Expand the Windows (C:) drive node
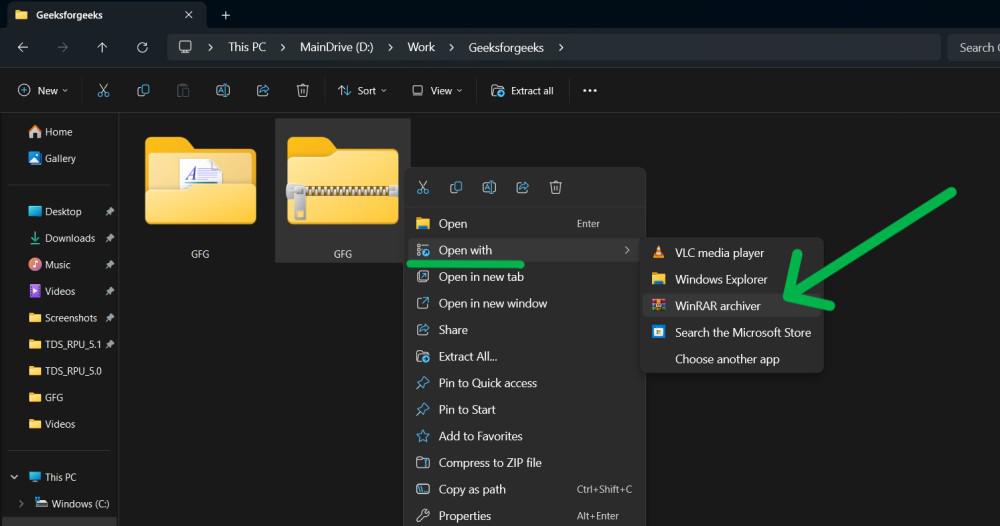1000x526 pixels. point(21,504)
